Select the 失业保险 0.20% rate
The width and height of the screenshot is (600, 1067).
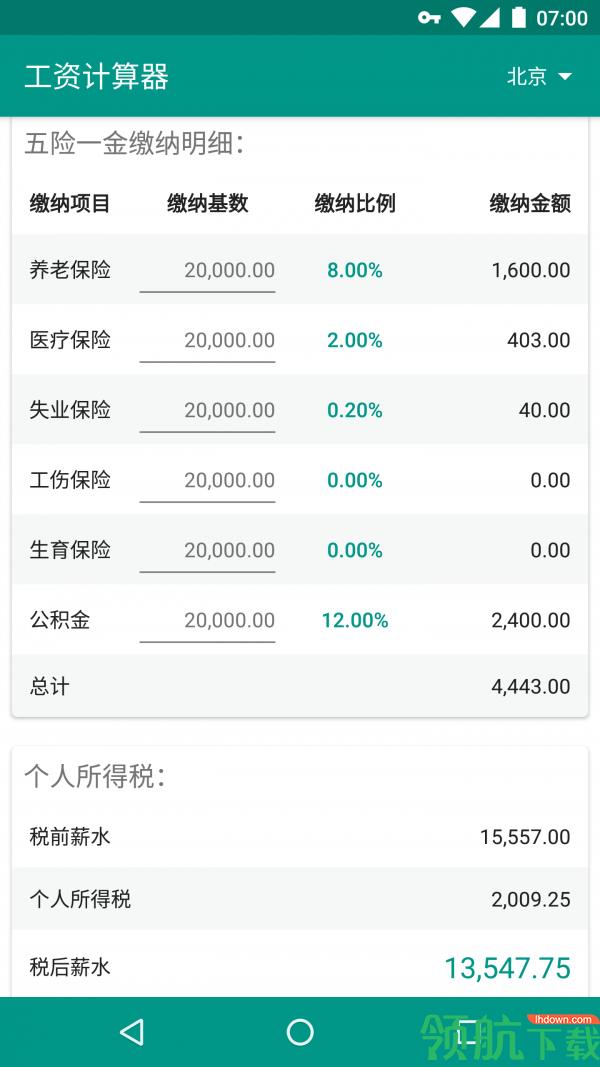[x=354, y=410]
